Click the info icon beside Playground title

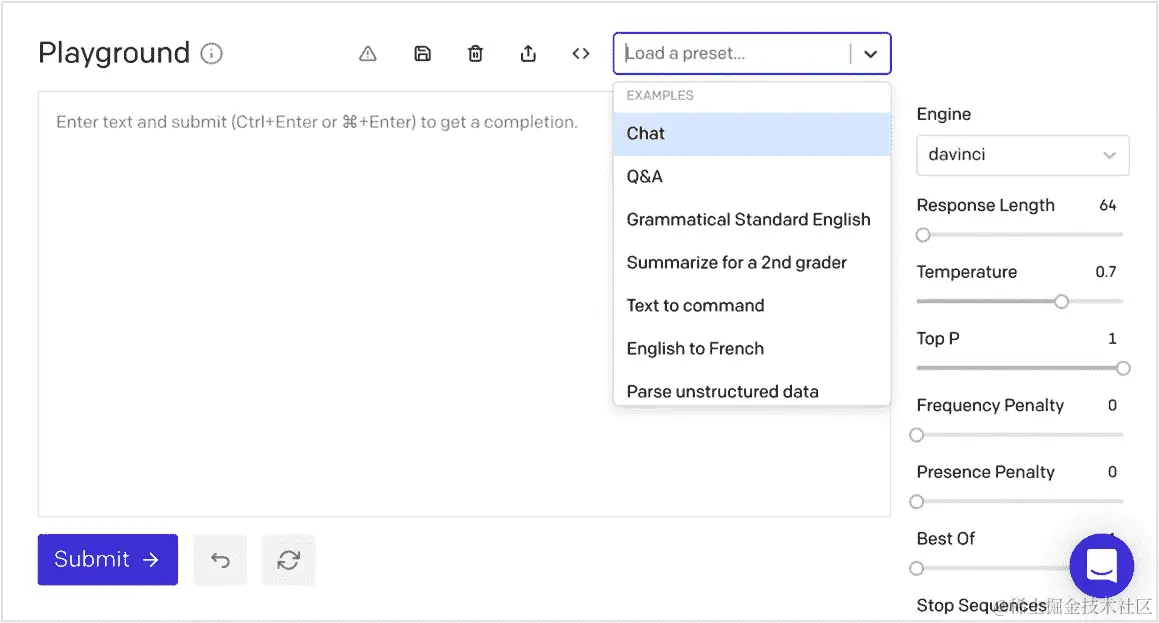tap(211, 54)
